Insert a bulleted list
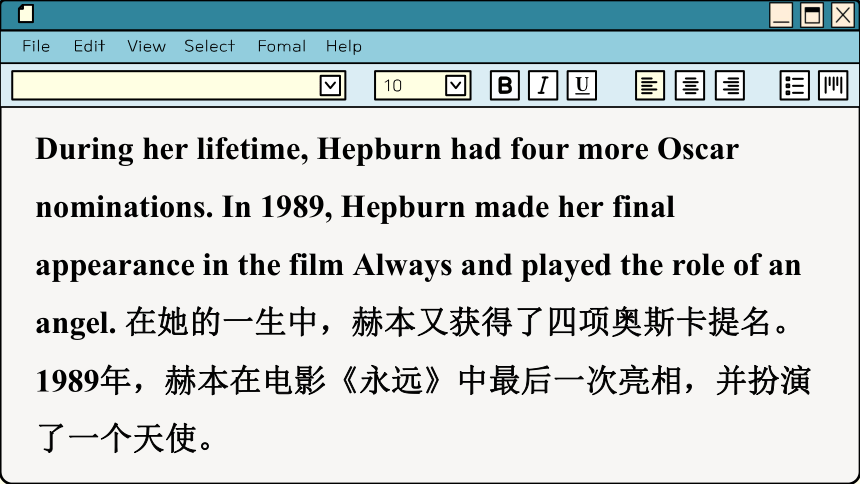Image resolution: width=860 pixels, height=484 pixels. [x=794, y=86]
